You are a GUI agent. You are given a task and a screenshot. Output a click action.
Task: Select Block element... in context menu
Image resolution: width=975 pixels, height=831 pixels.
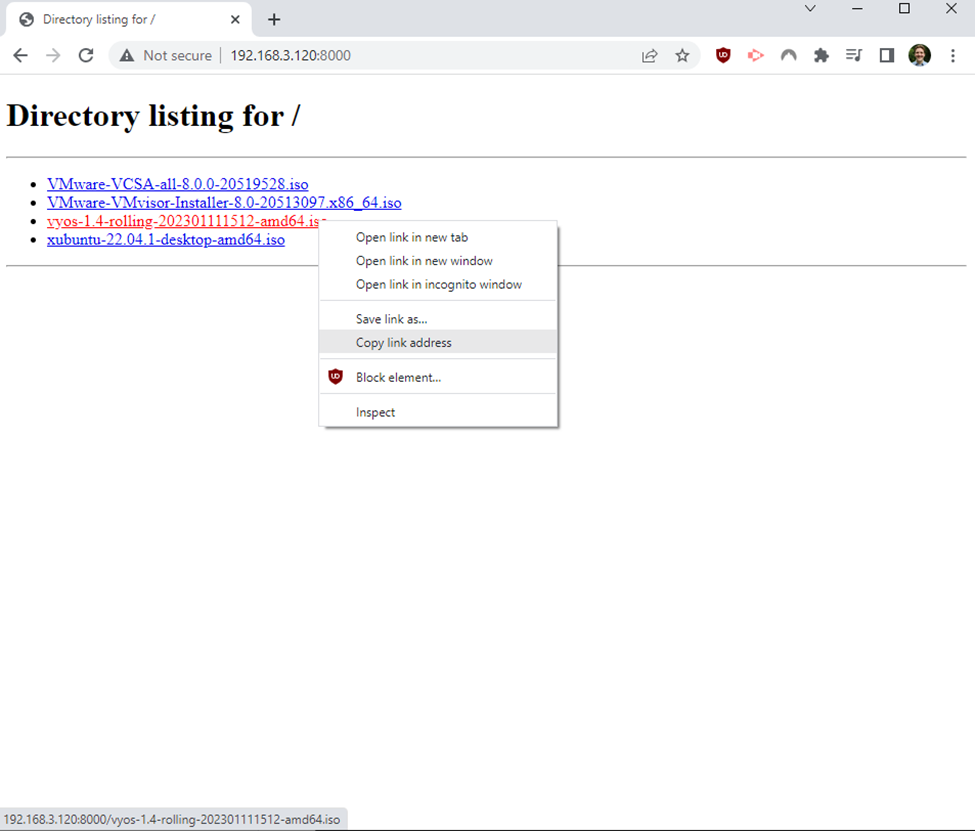click(438, 377)
